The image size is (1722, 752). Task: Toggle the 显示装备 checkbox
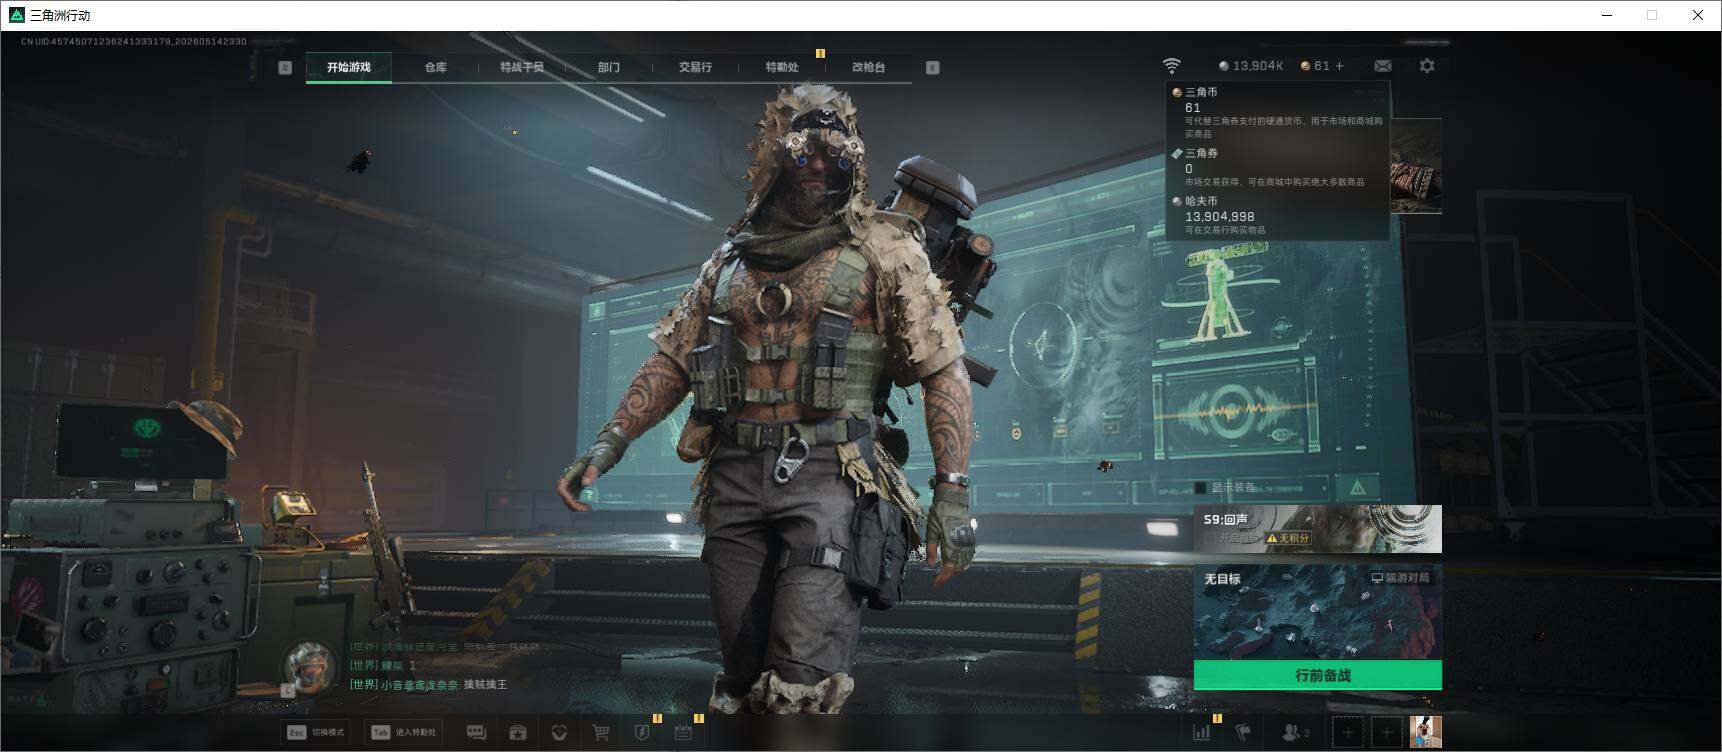(1200, 488)
